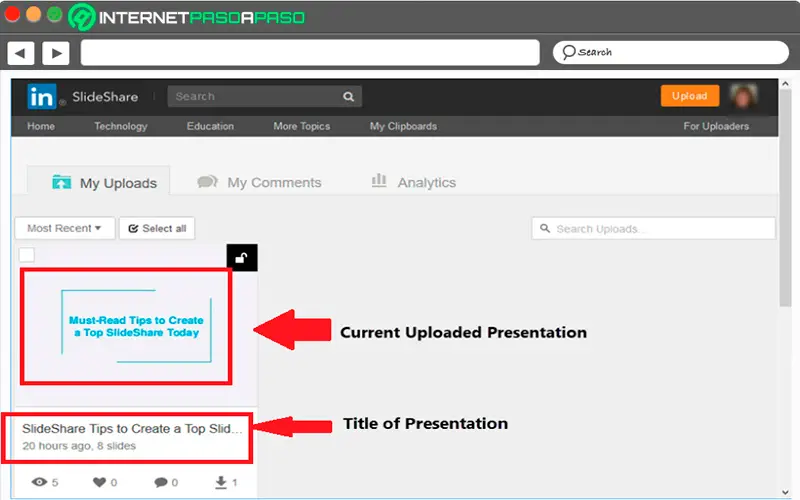Open the More Topics menu
This screenshot has width=800, height=500.
[x=302, y=126]
